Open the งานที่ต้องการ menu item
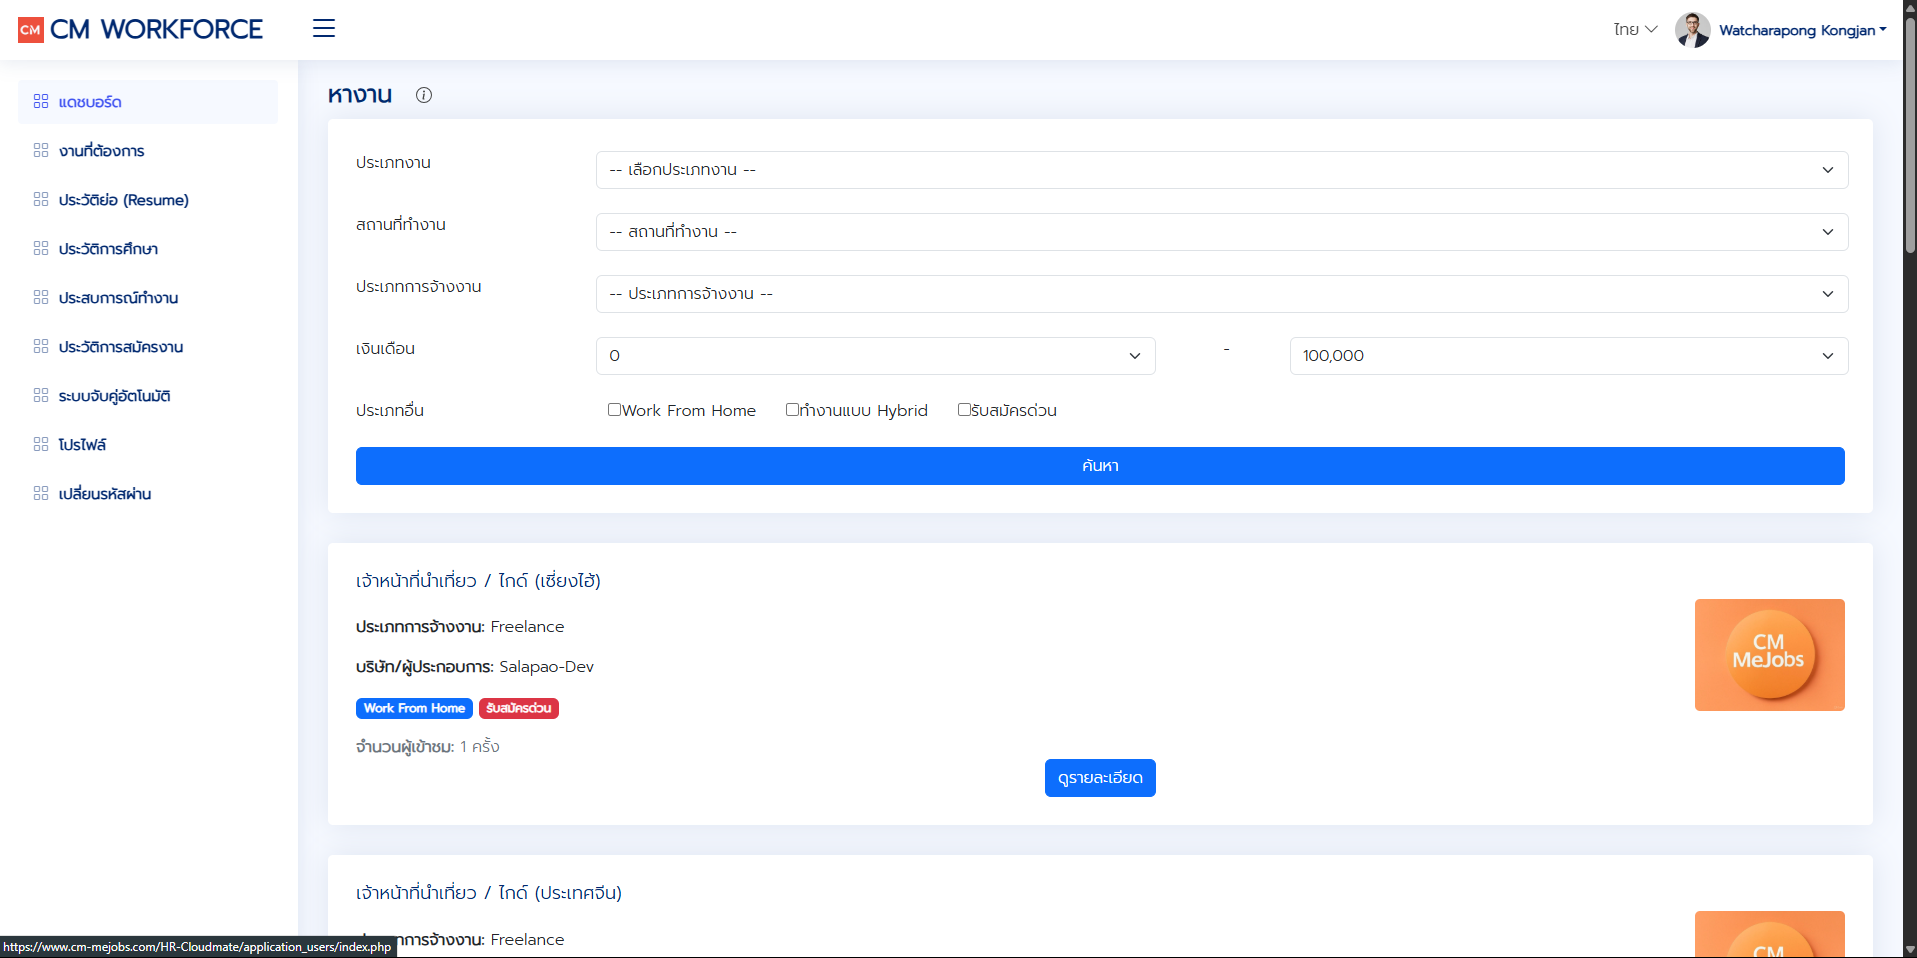Viewport: 1917px width, 958px height. click(148, 151)
